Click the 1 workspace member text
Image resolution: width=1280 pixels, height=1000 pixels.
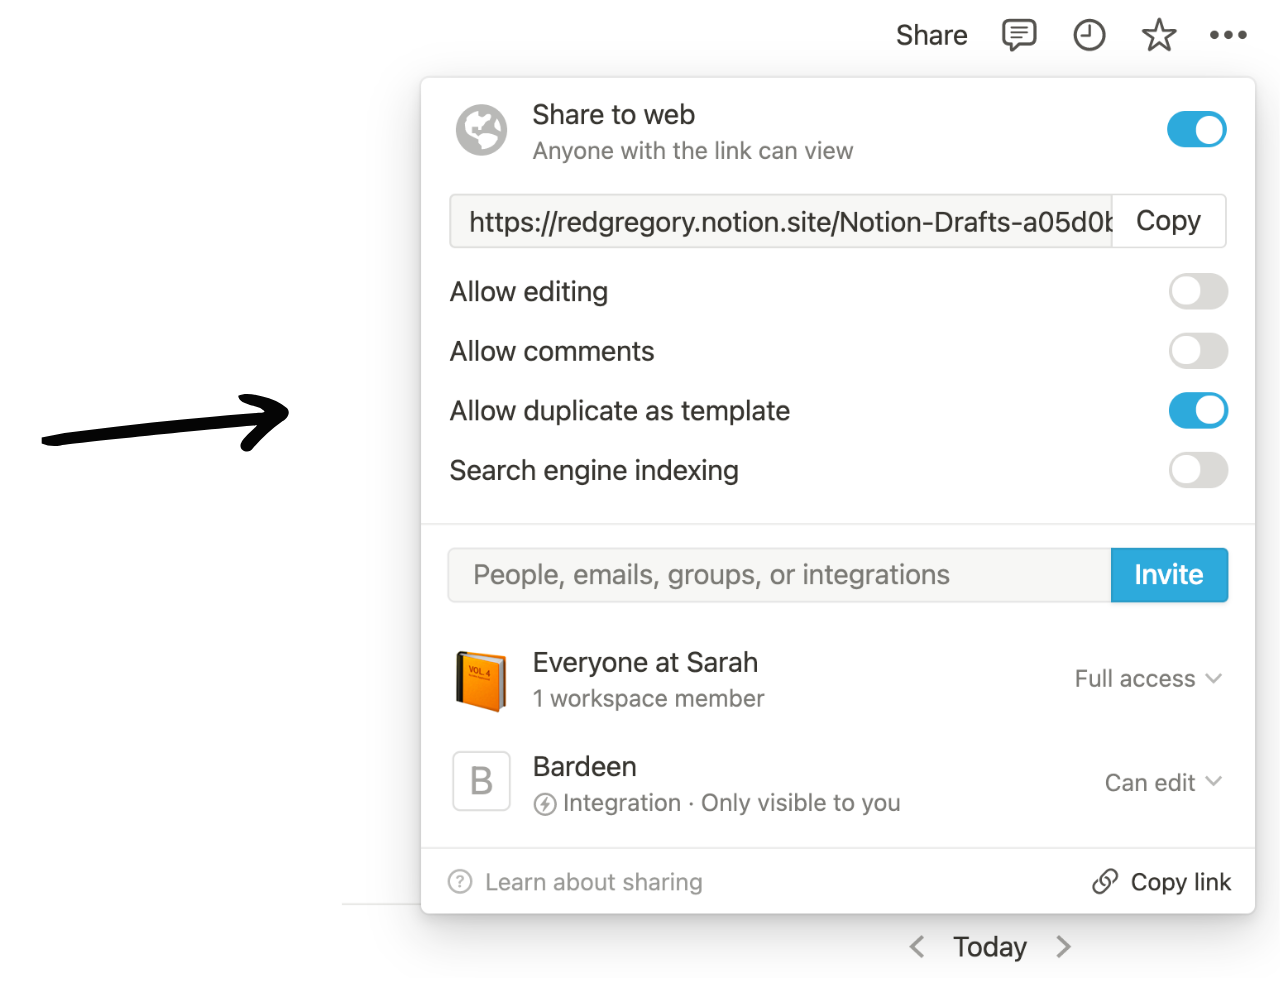[649, 699]
